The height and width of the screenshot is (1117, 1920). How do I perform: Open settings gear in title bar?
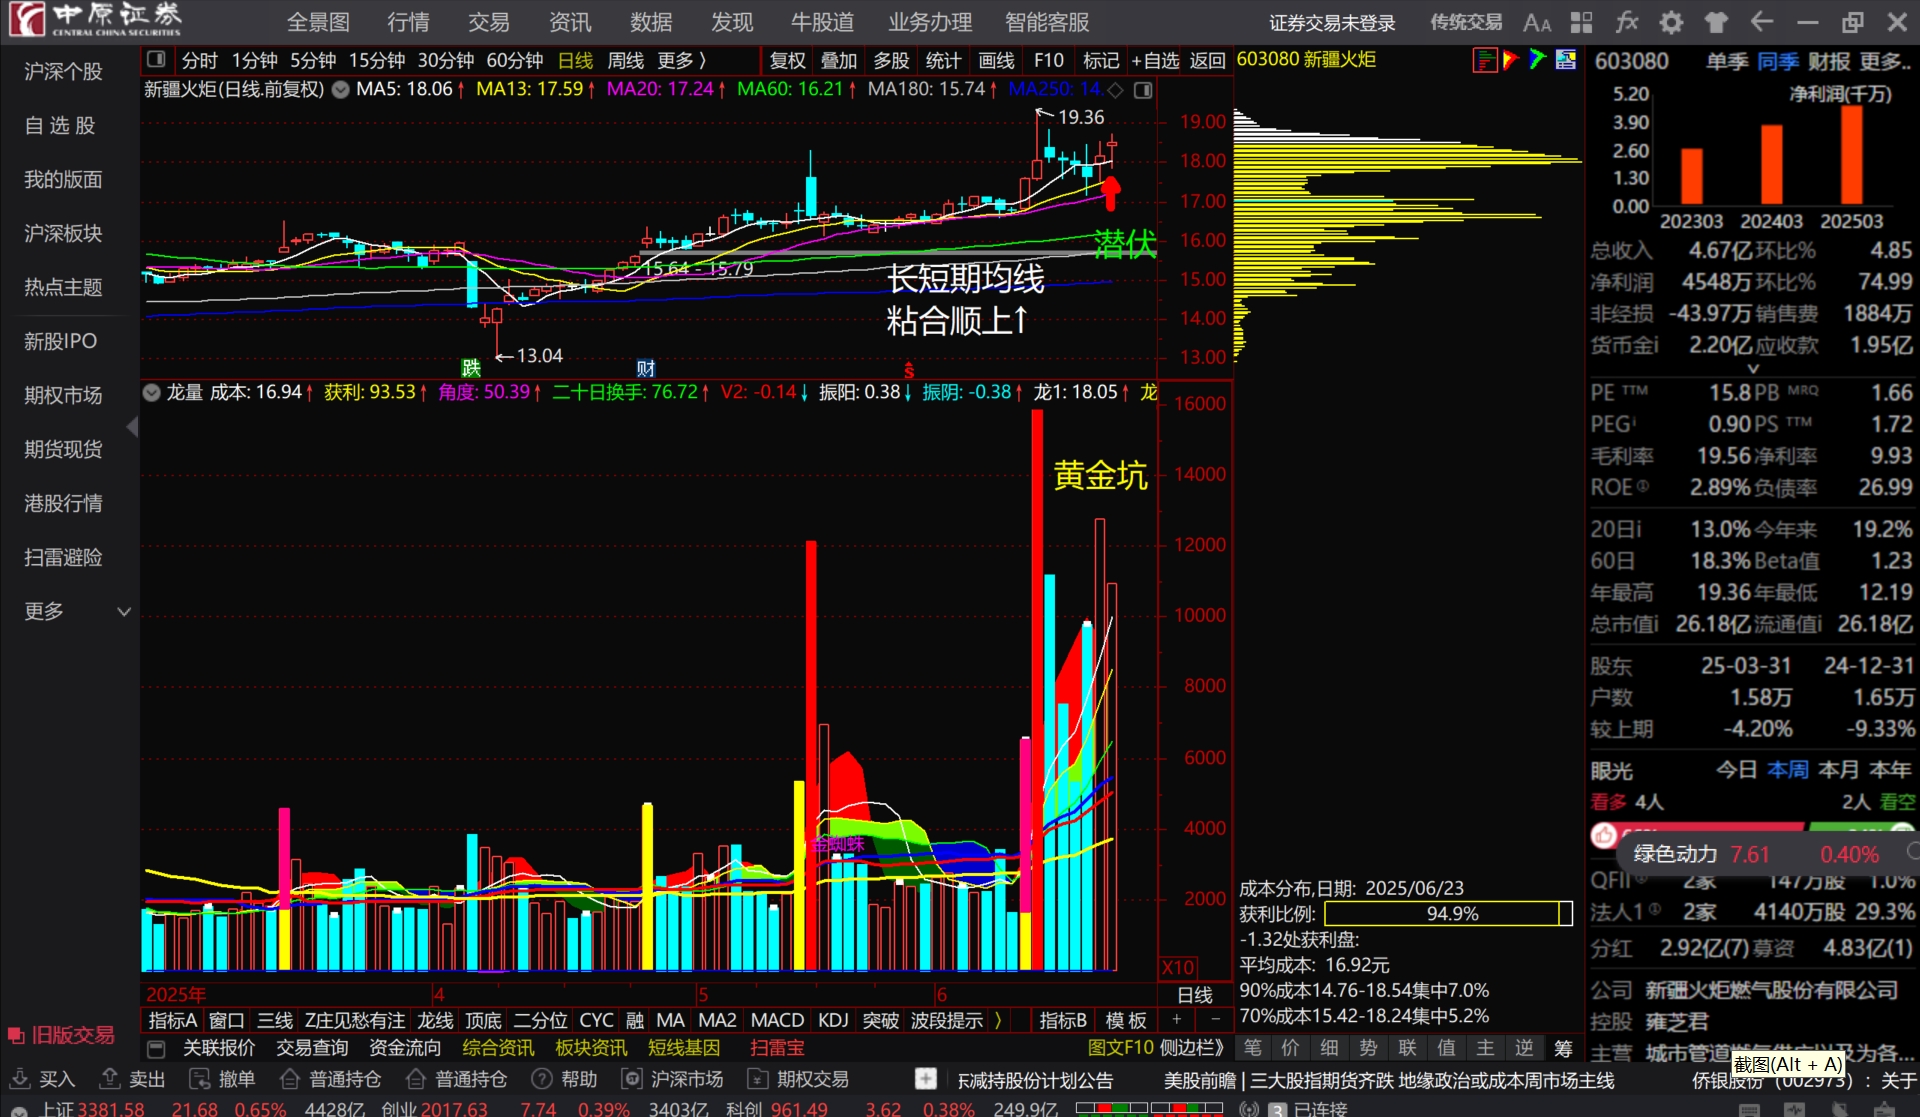pyautogui.click(x=1671, y=22)
